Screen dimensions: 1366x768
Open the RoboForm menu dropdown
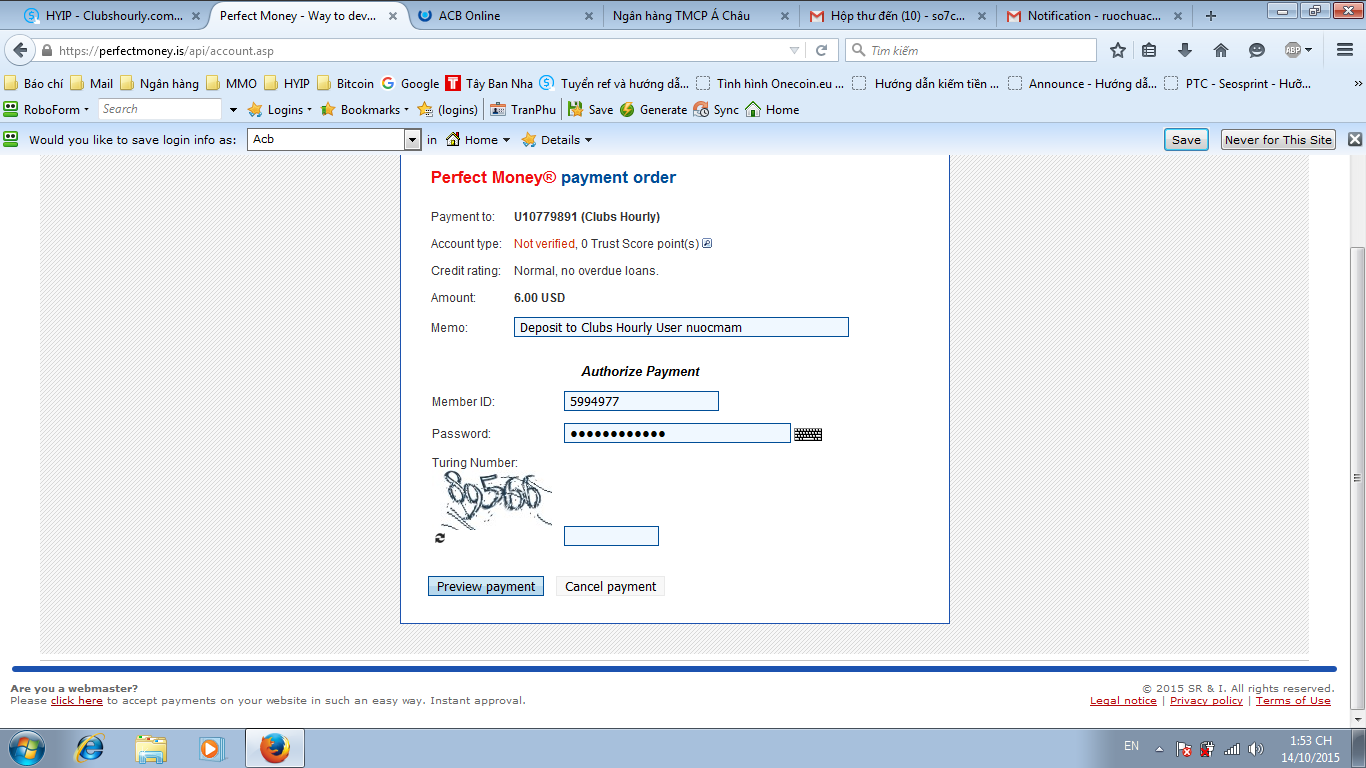[47, 110]
